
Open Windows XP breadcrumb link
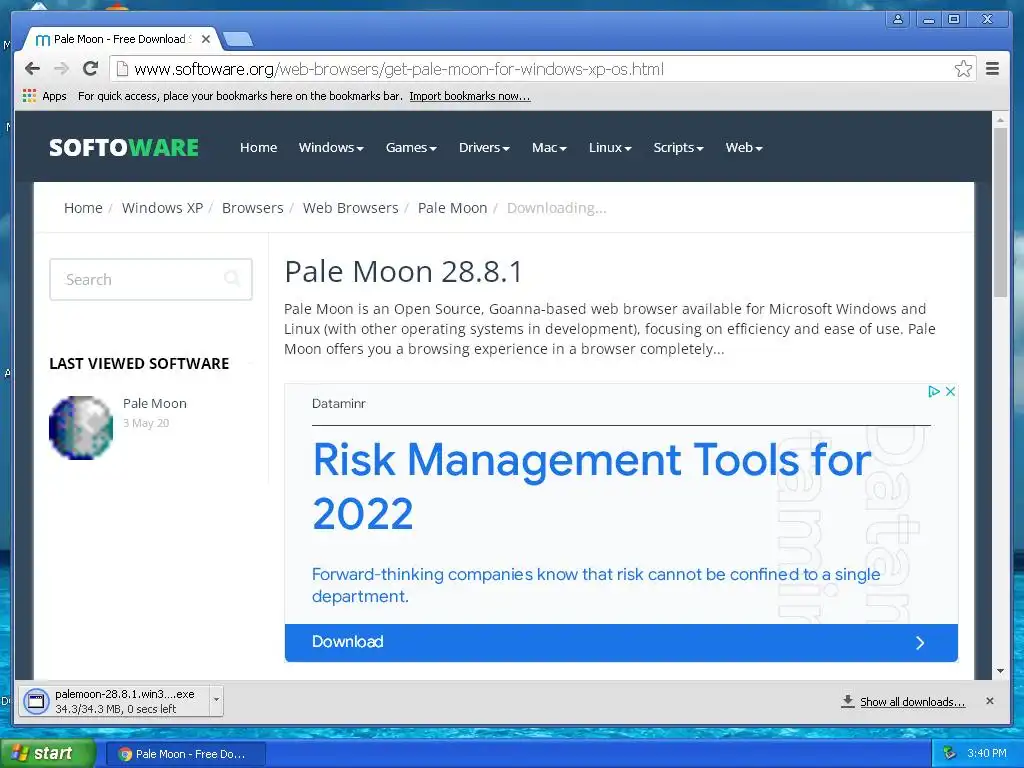(x=162, y=208)
